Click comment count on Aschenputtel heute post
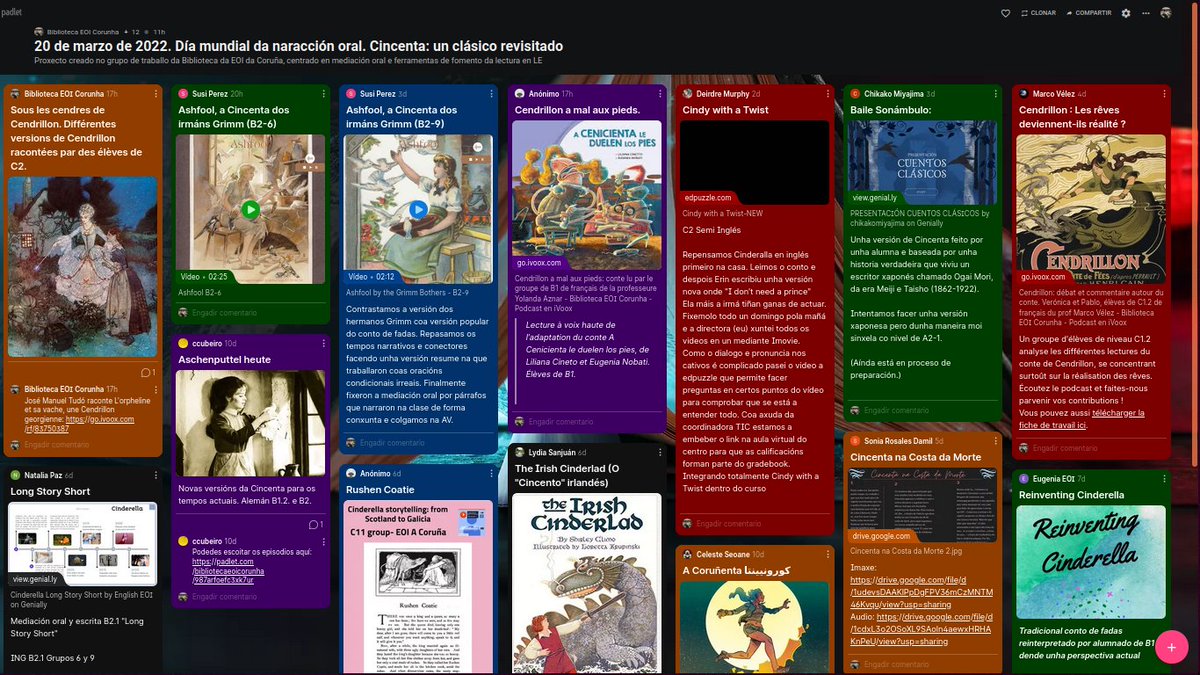The height and width of the screenshot is (675, 1200). [x=315, y=524]
